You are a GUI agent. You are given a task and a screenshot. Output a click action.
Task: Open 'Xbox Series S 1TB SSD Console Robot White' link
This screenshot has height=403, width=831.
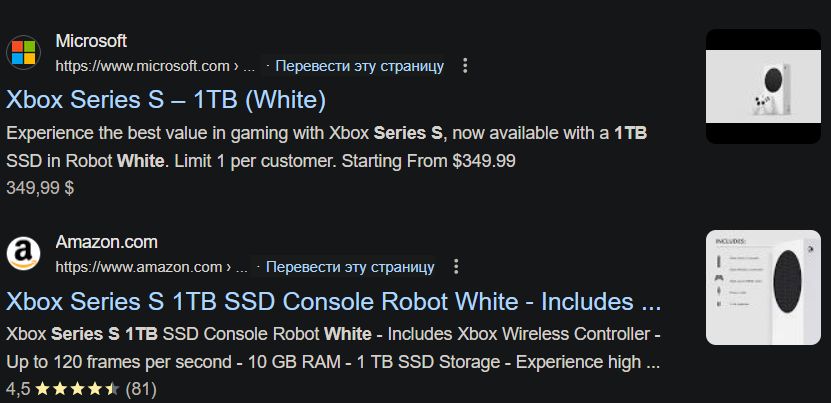coord(333,302)
